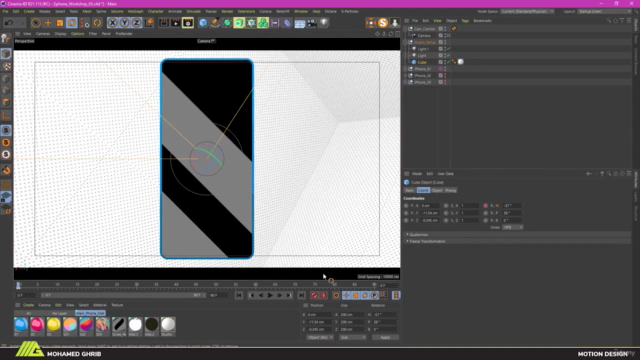Screen dimensions: 640x360
Task: Click the Apply button
Action: click(385, 338)
